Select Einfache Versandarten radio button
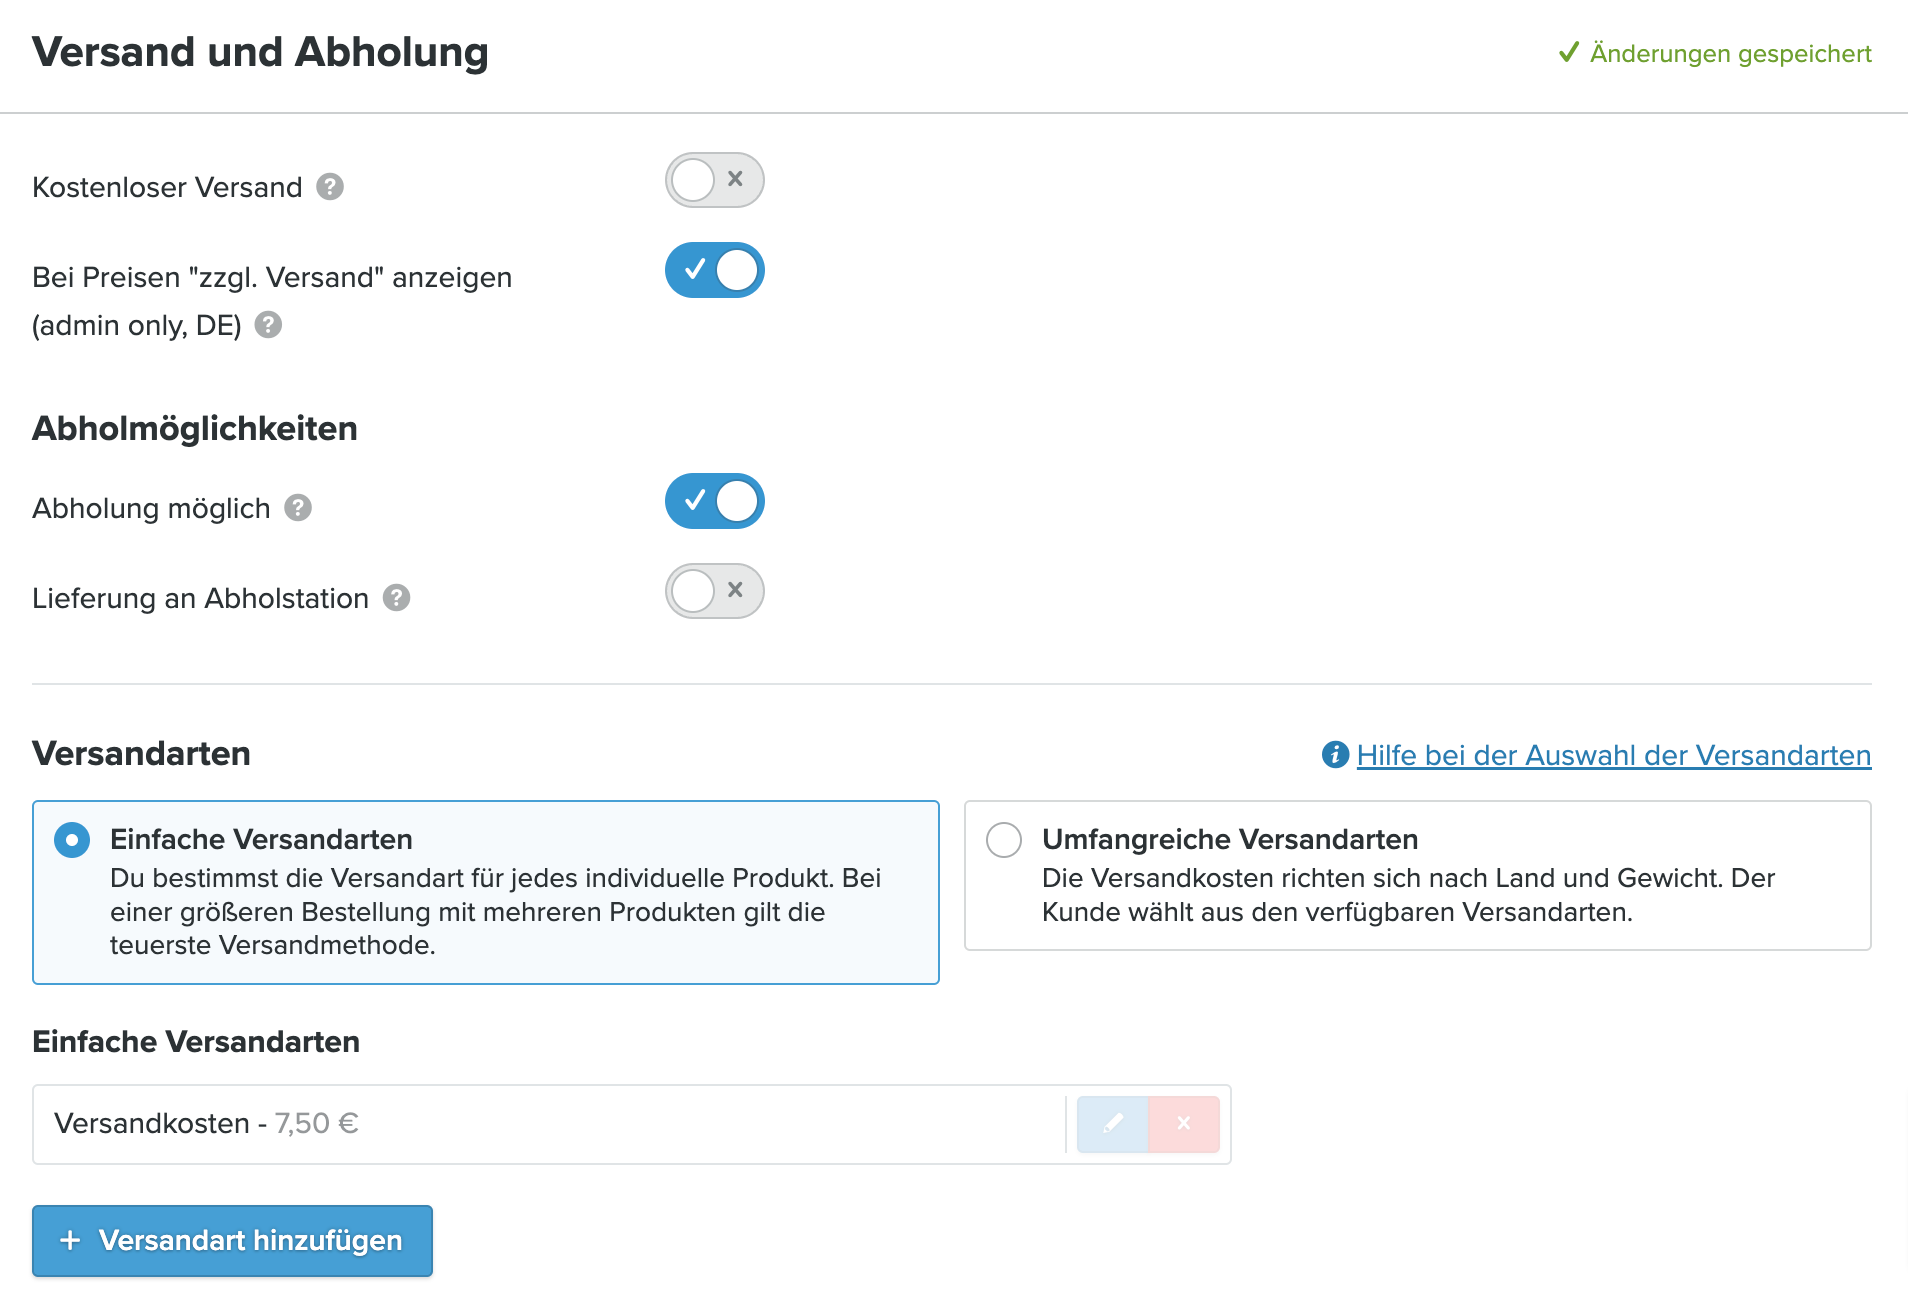The image size is (1908, 1306). 72,840
